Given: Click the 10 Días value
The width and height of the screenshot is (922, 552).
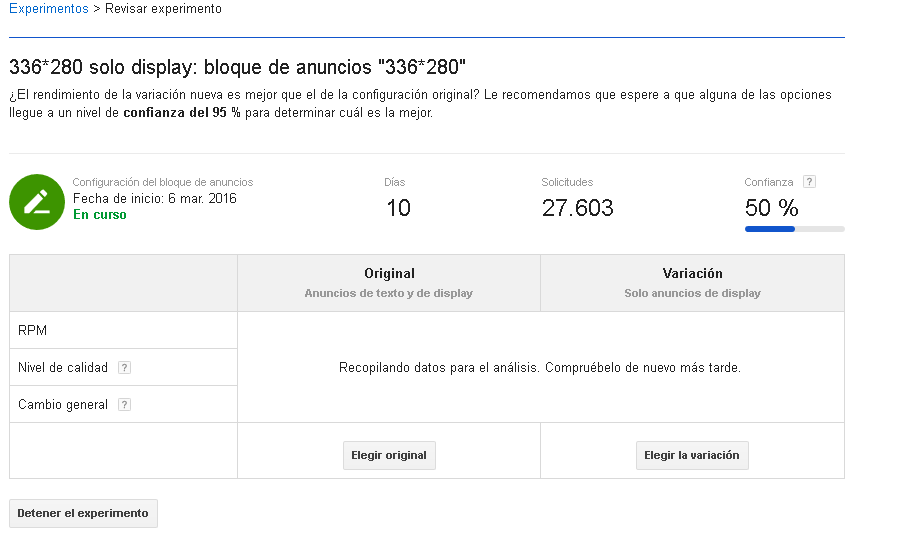Looking at the screenshot, I should [398, 208].
